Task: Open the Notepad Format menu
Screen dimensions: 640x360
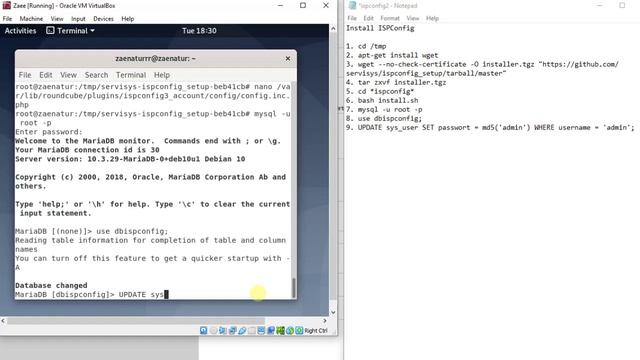Action: [390, 18]
